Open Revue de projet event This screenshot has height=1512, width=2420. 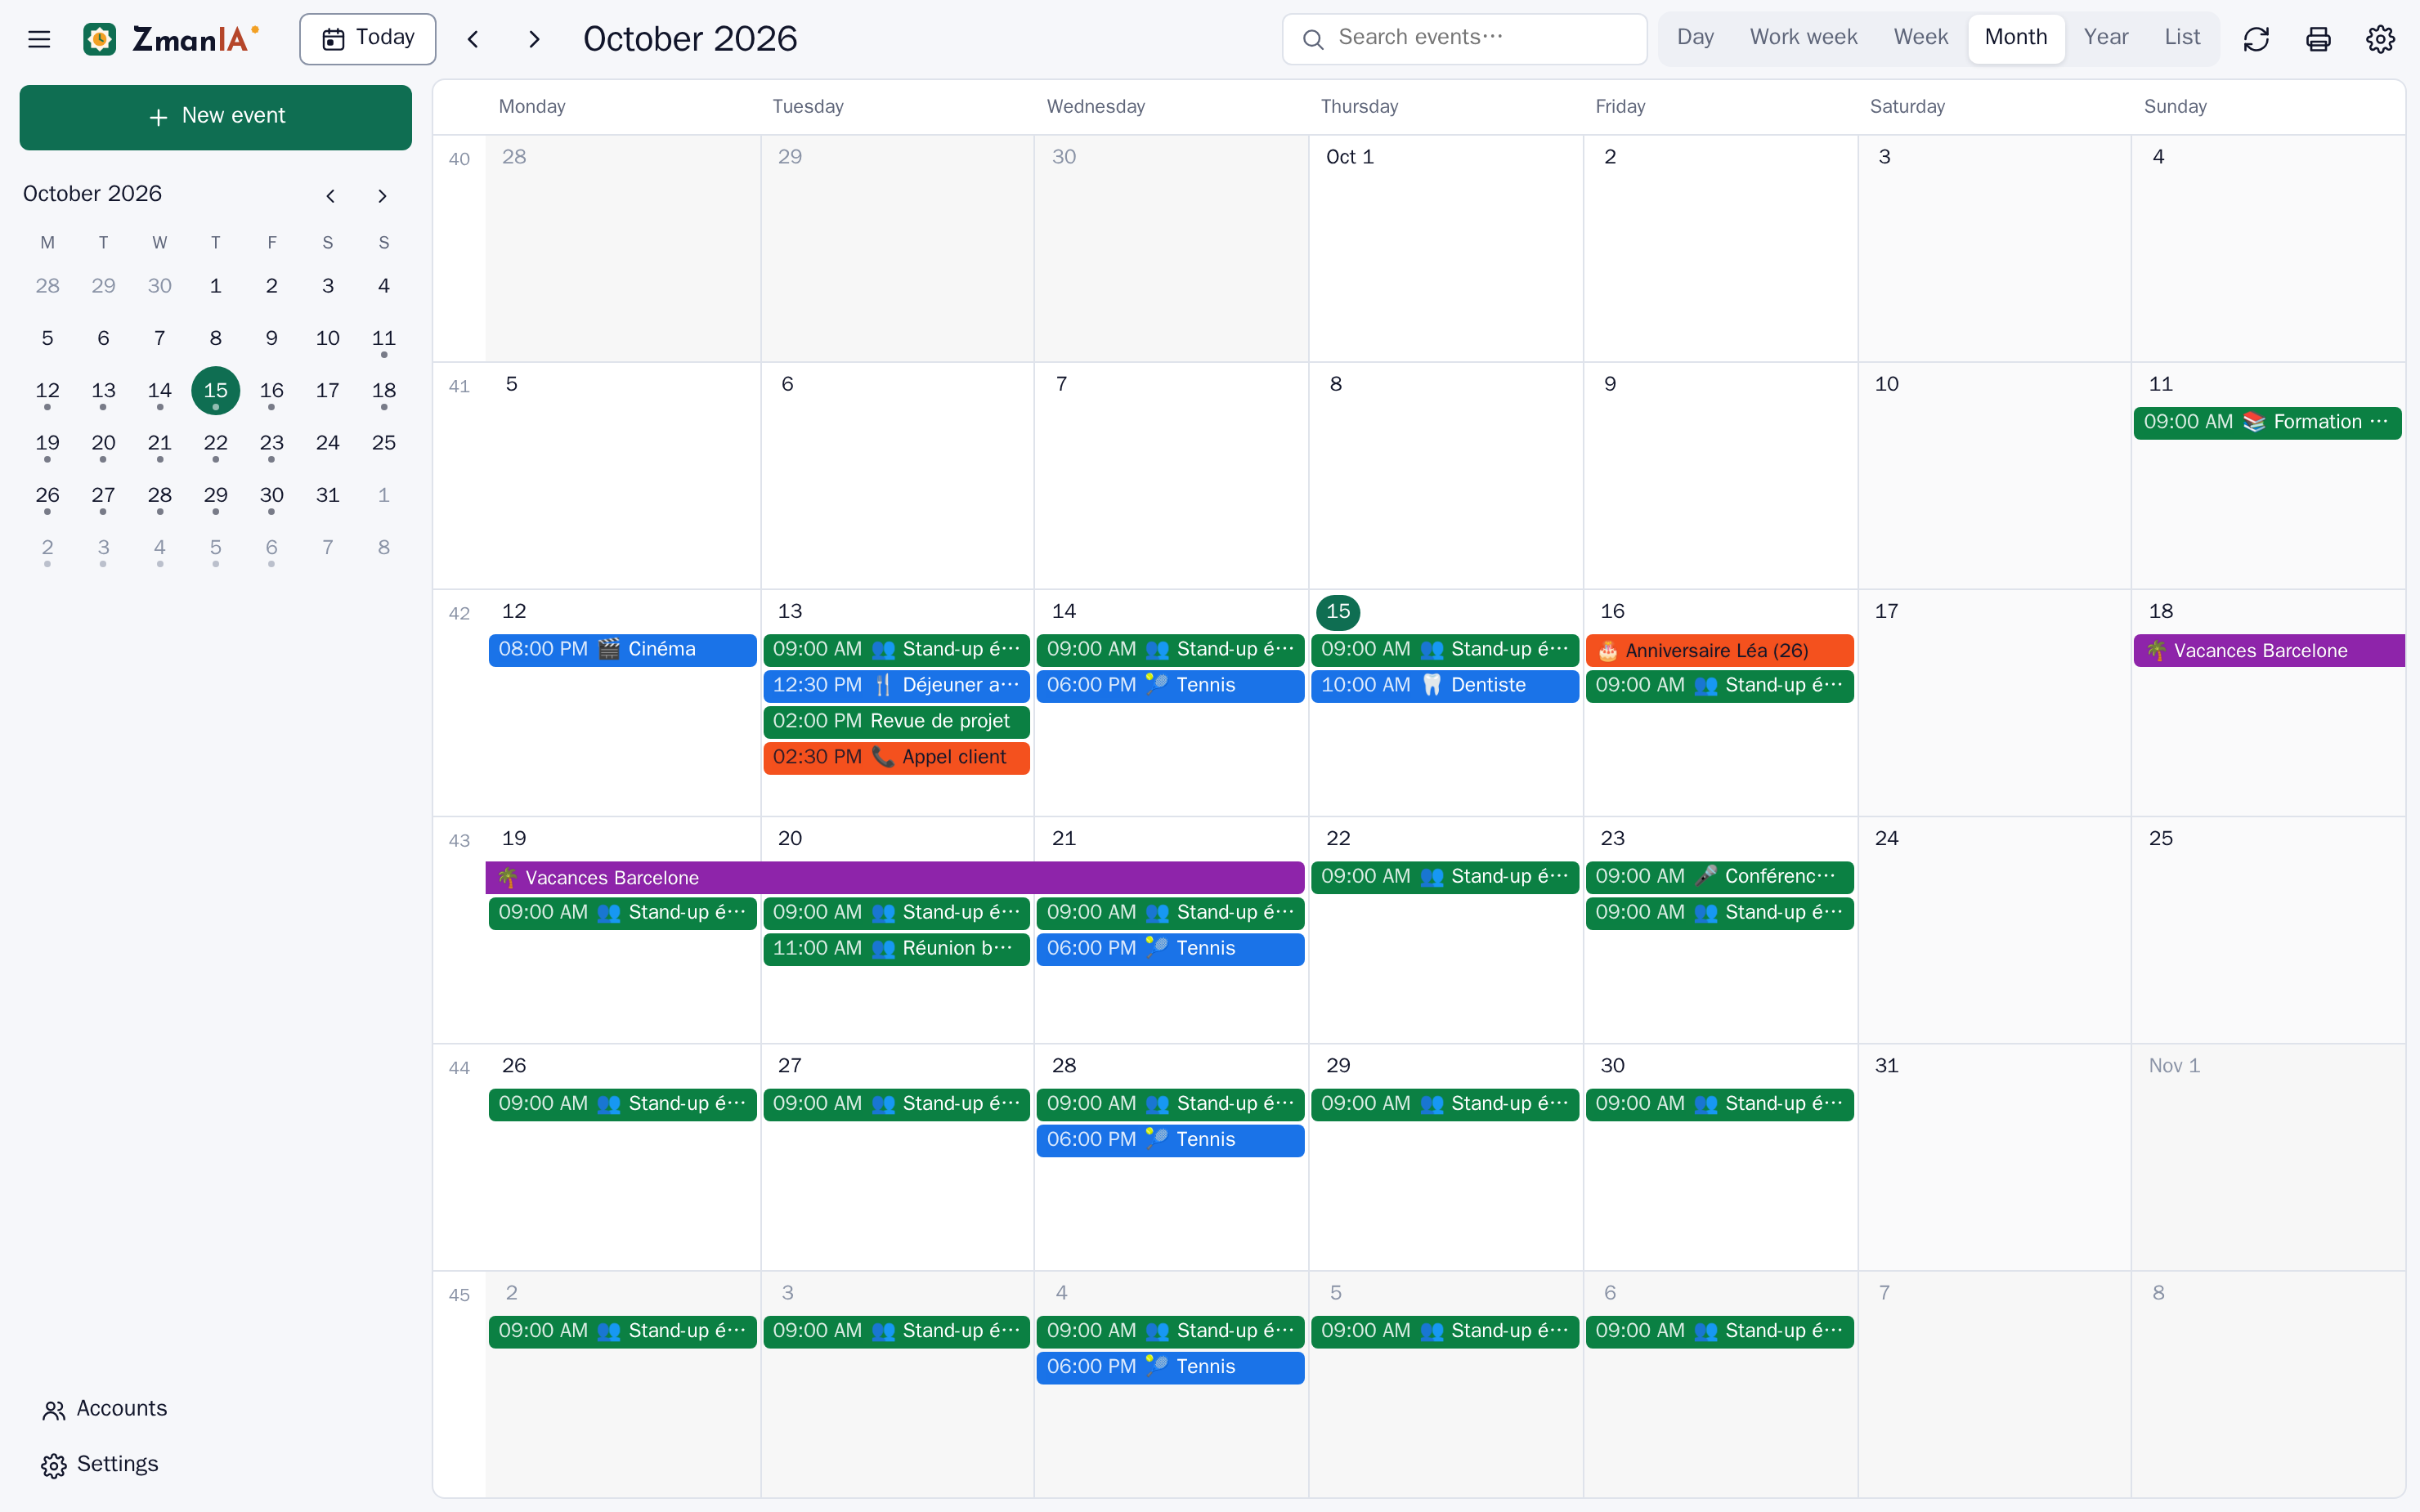pos(896,722)
